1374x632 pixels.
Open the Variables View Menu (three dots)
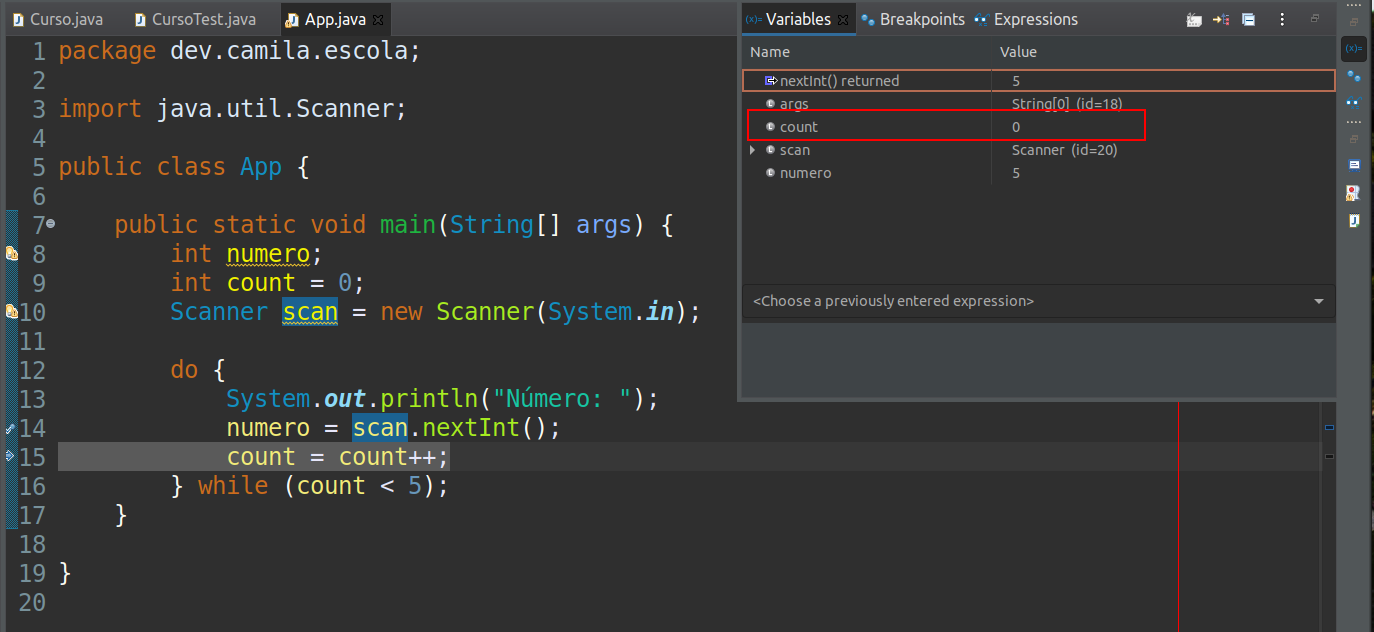[x=1282, y=19]
